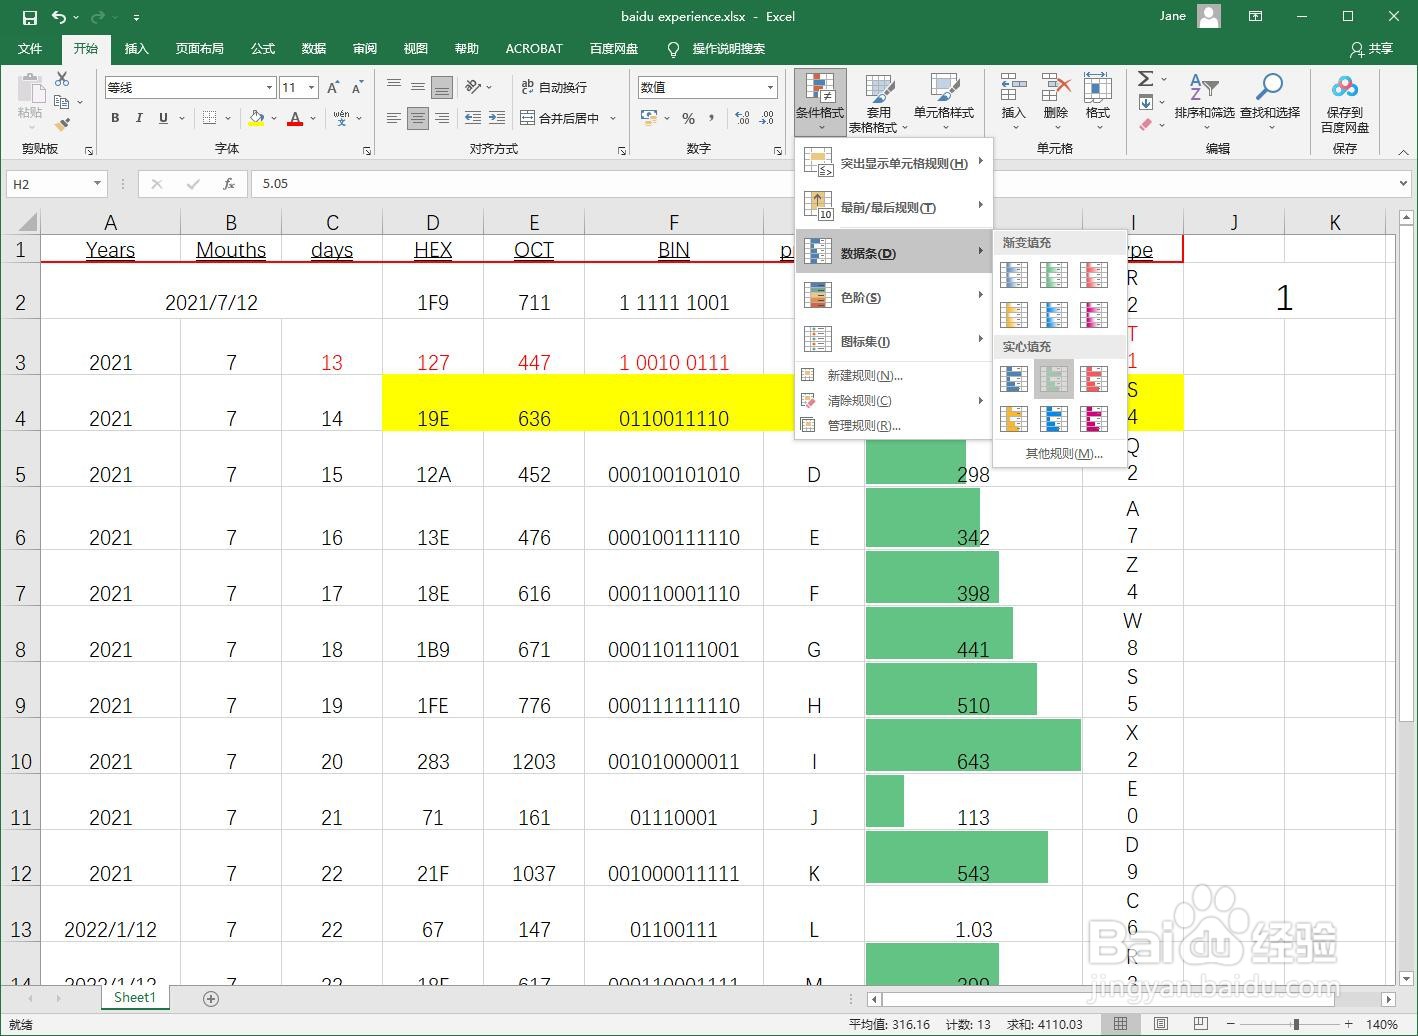
Task: Click More Rules (其他规则)
Action: point(1060,453)
